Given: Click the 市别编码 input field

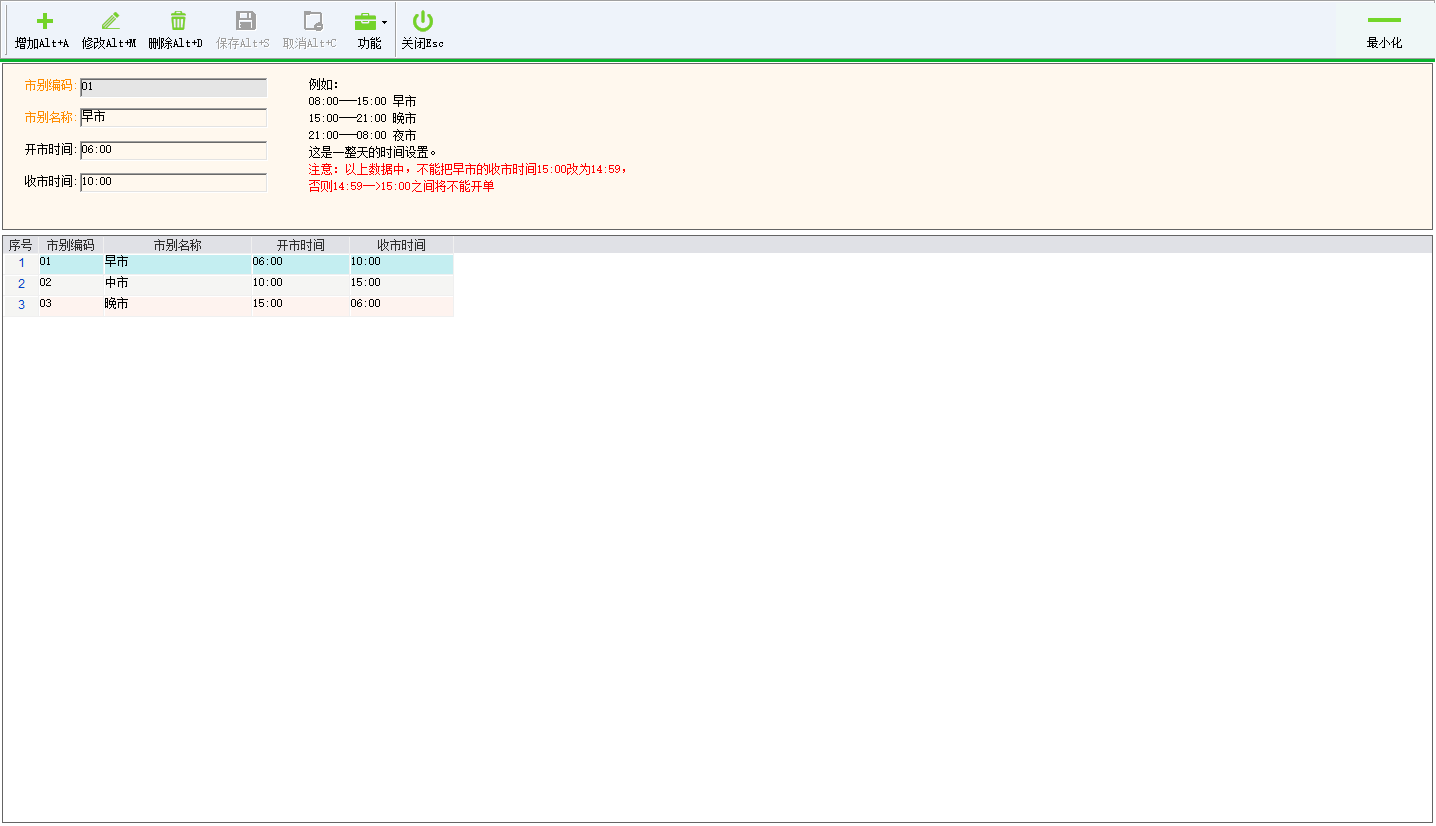Looking at the screenshot, I should 174,87.
